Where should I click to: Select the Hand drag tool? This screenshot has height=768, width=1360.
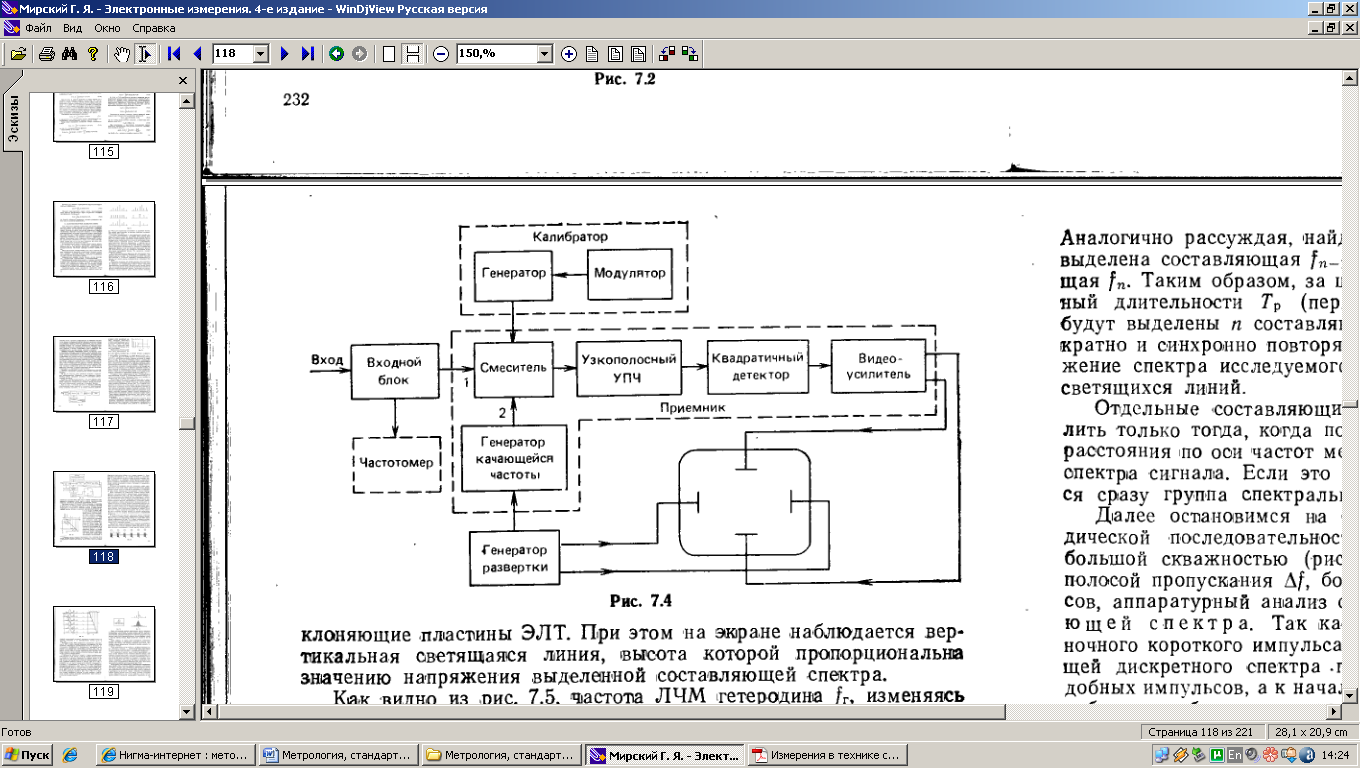click(122, 54)
